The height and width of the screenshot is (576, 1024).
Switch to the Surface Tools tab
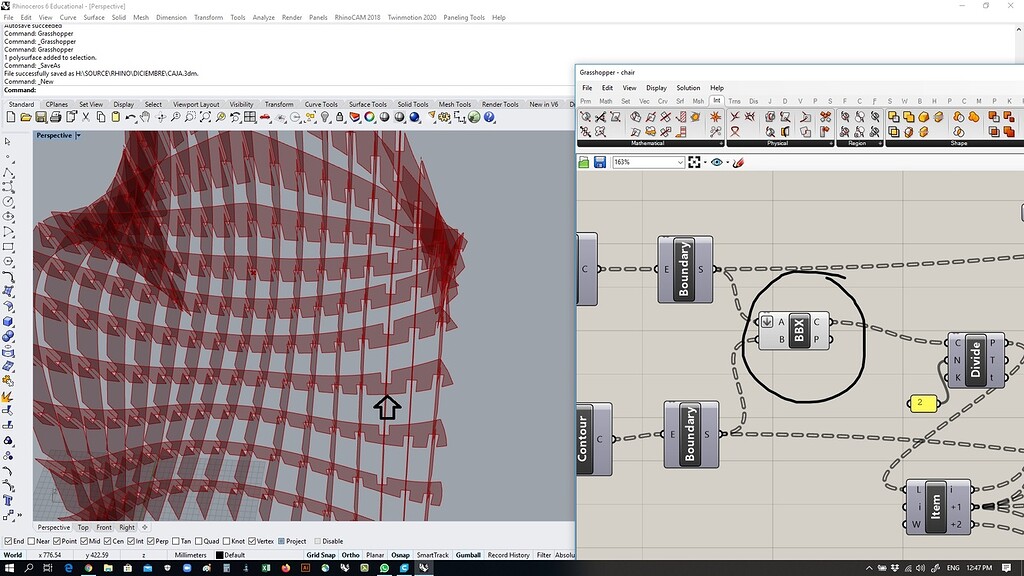pos(367,104)
